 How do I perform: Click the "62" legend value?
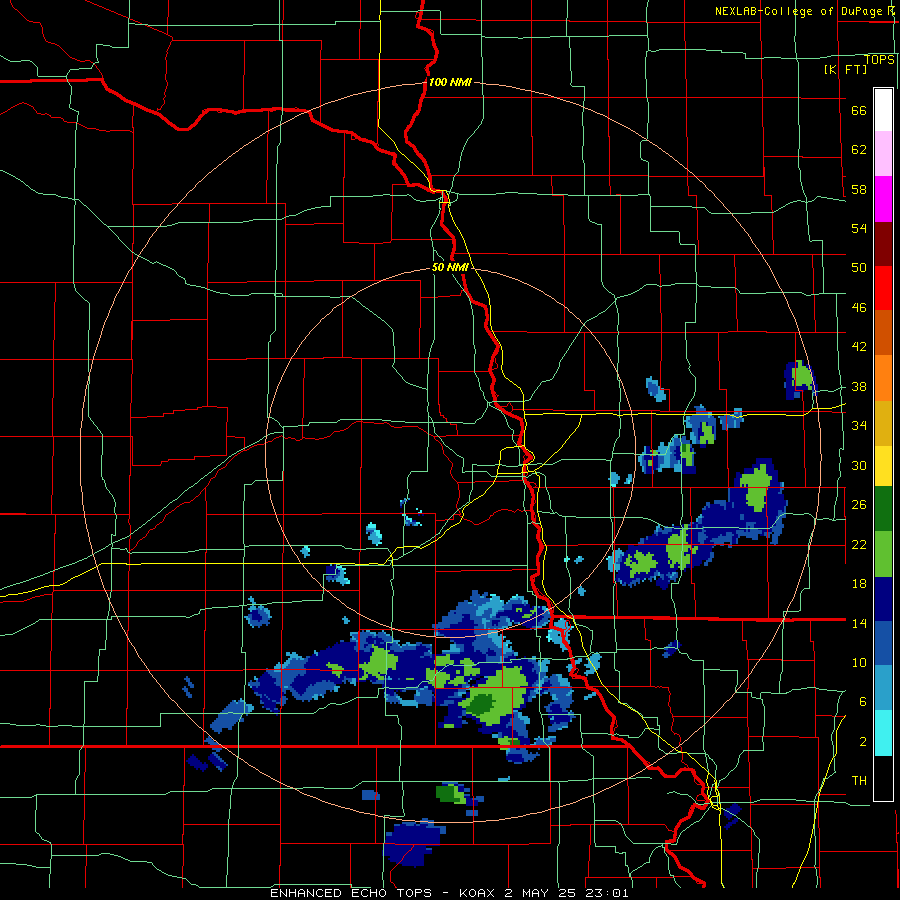(x=859, y=150)
